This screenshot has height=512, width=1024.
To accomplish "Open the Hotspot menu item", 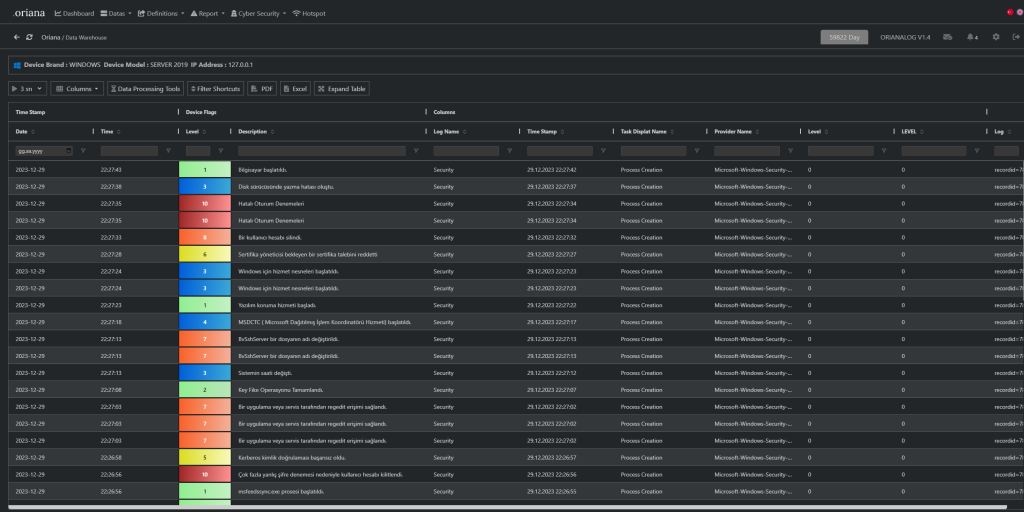I will point(315,14).
